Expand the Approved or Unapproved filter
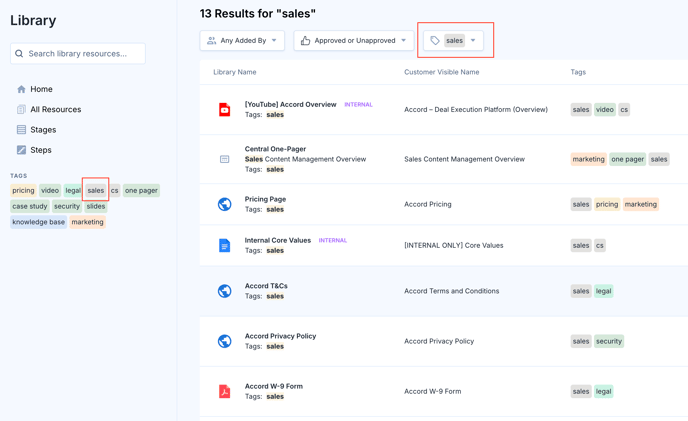Image resolution: width=688 pixels, height=421 pixels. [354, 40]
